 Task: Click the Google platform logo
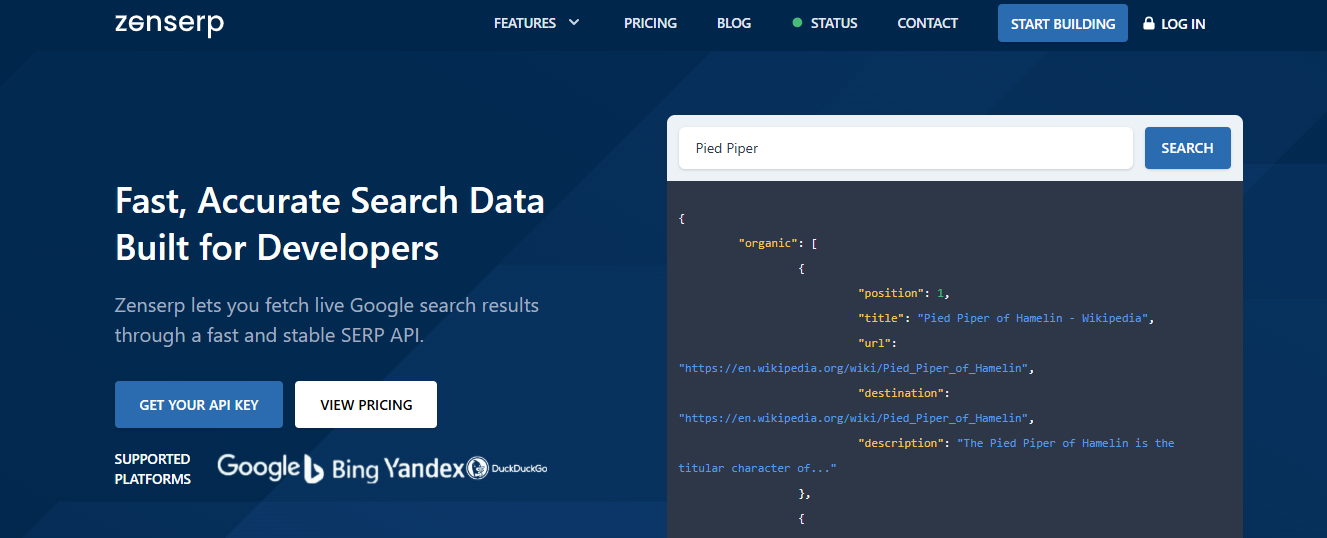pyautogui.click(x=258, y=466)
